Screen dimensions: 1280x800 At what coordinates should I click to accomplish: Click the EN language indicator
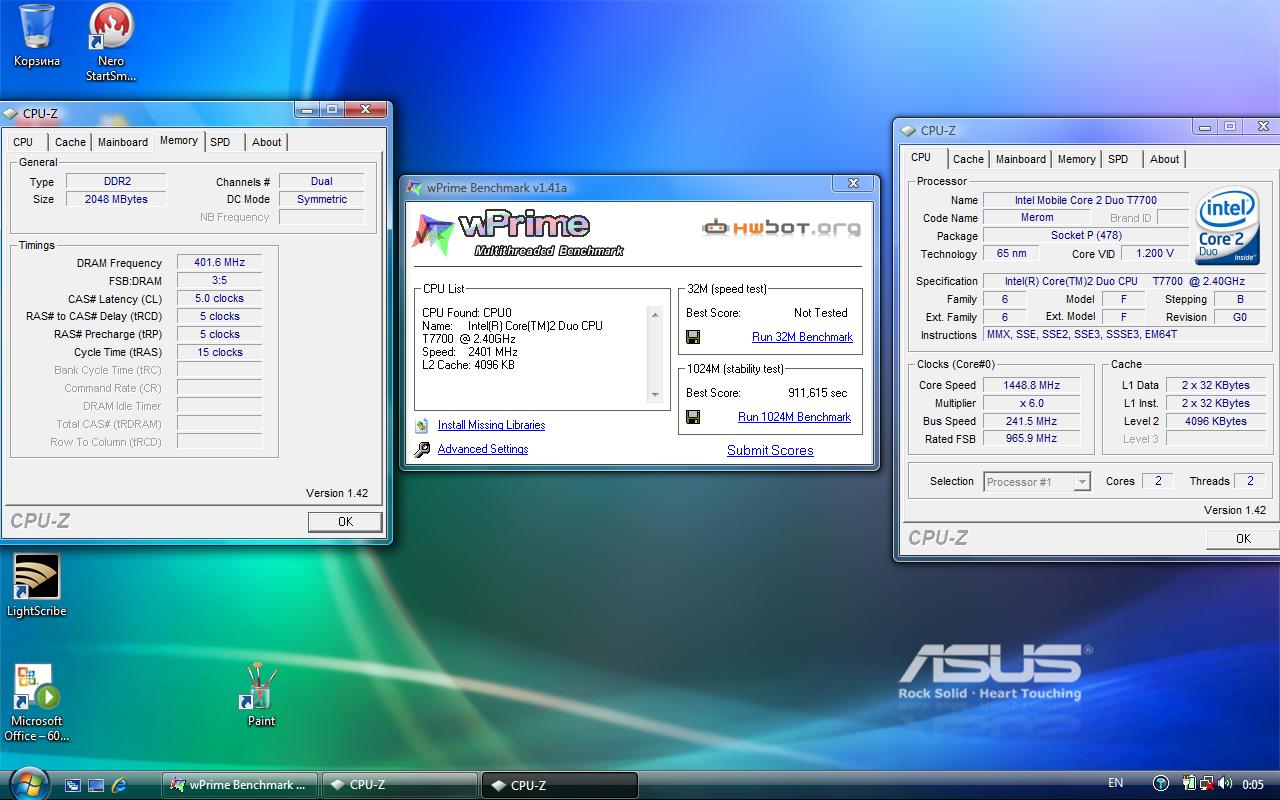pos(1115,783)
